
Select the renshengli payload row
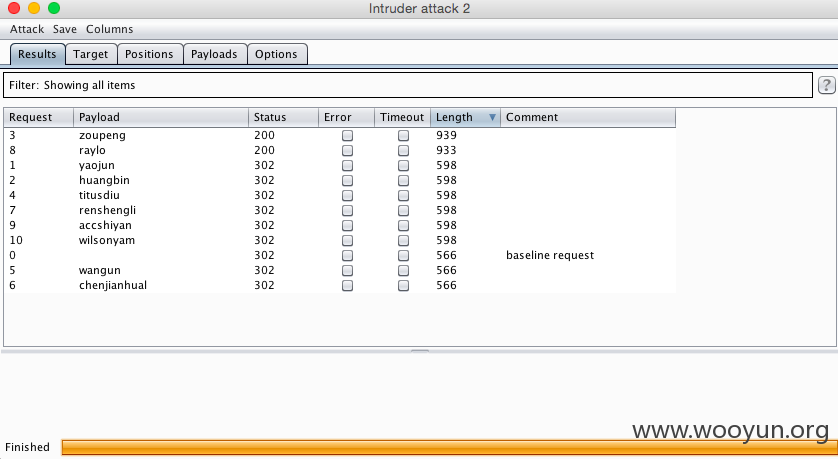coord(340,210)
